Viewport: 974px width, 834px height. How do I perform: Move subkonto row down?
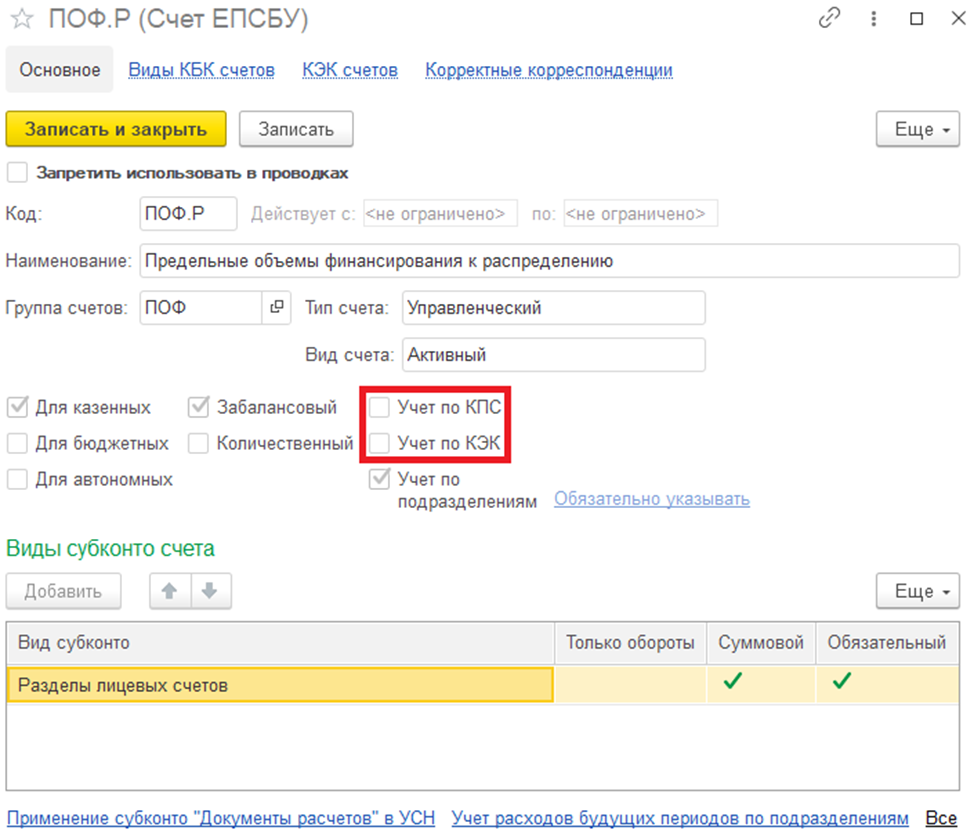pyautogui.click(x=211, y=591)
